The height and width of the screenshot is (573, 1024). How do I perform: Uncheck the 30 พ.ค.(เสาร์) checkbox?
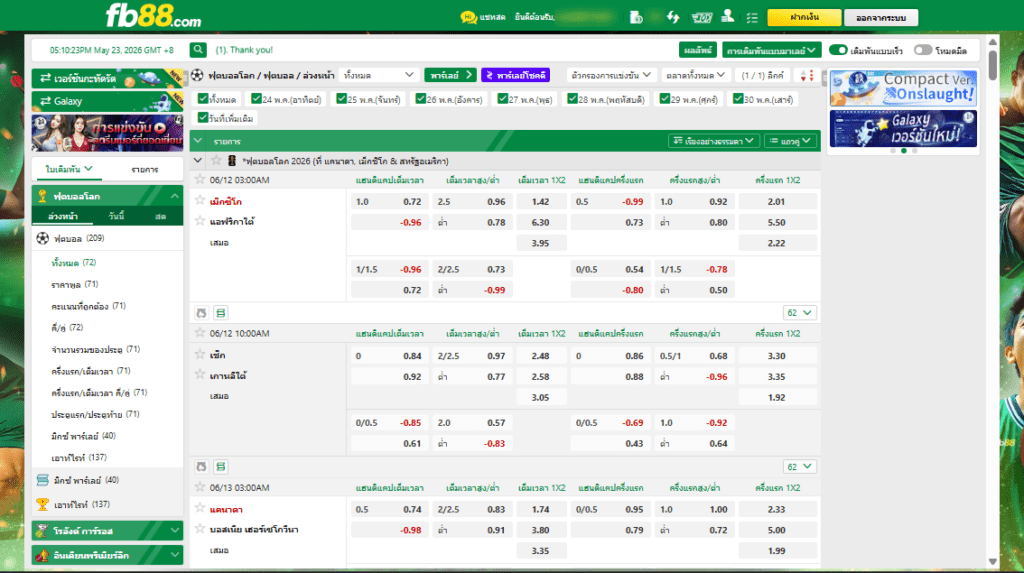(x=737, y=99)
